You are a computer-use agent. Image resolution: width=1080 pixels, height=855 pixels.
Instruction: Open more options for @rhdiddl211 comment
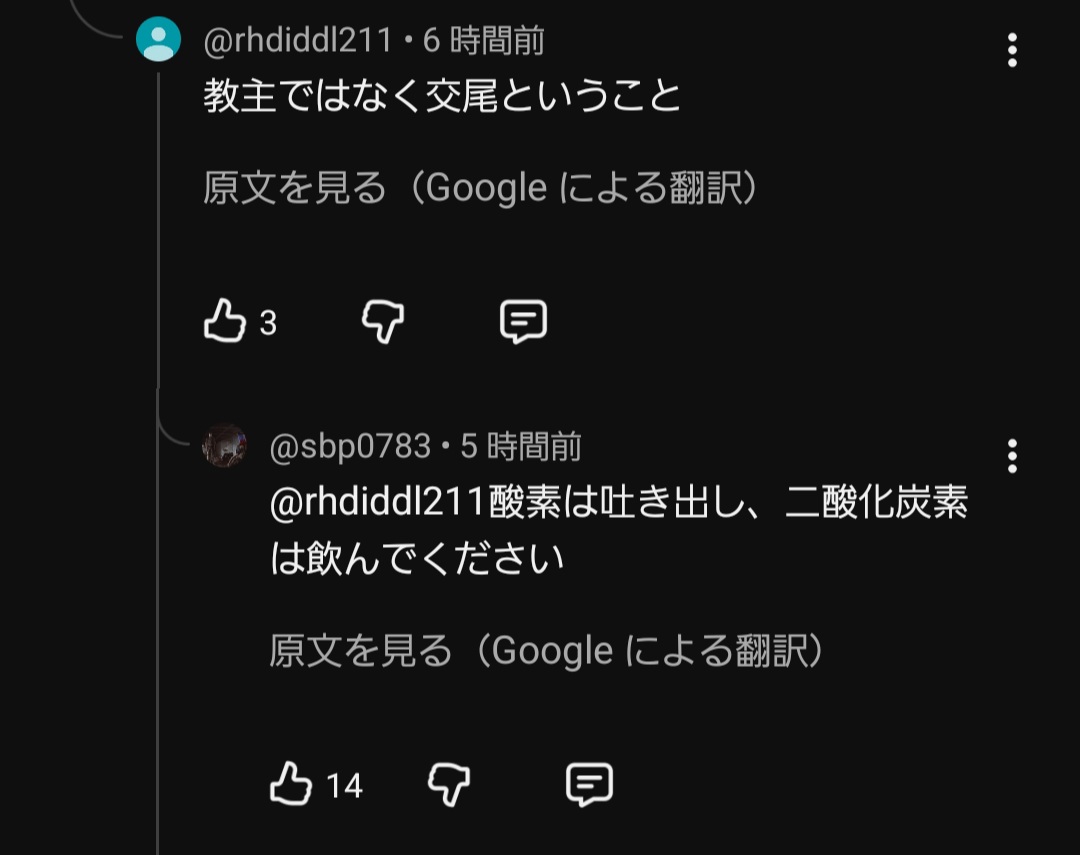click(x=1012, y=49)
